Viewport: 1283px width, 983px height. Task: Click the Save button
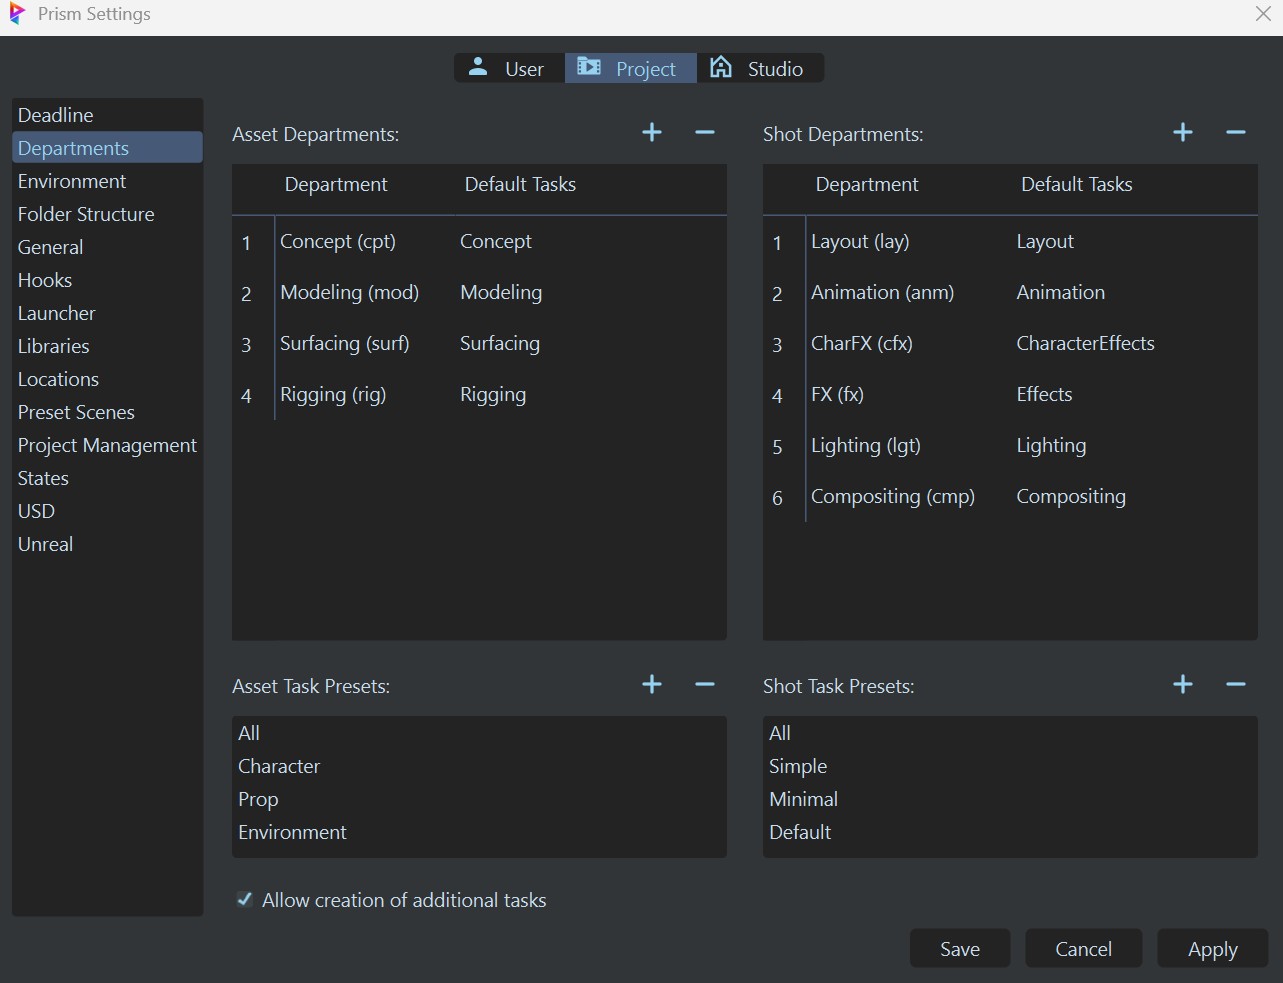point(959,948)
